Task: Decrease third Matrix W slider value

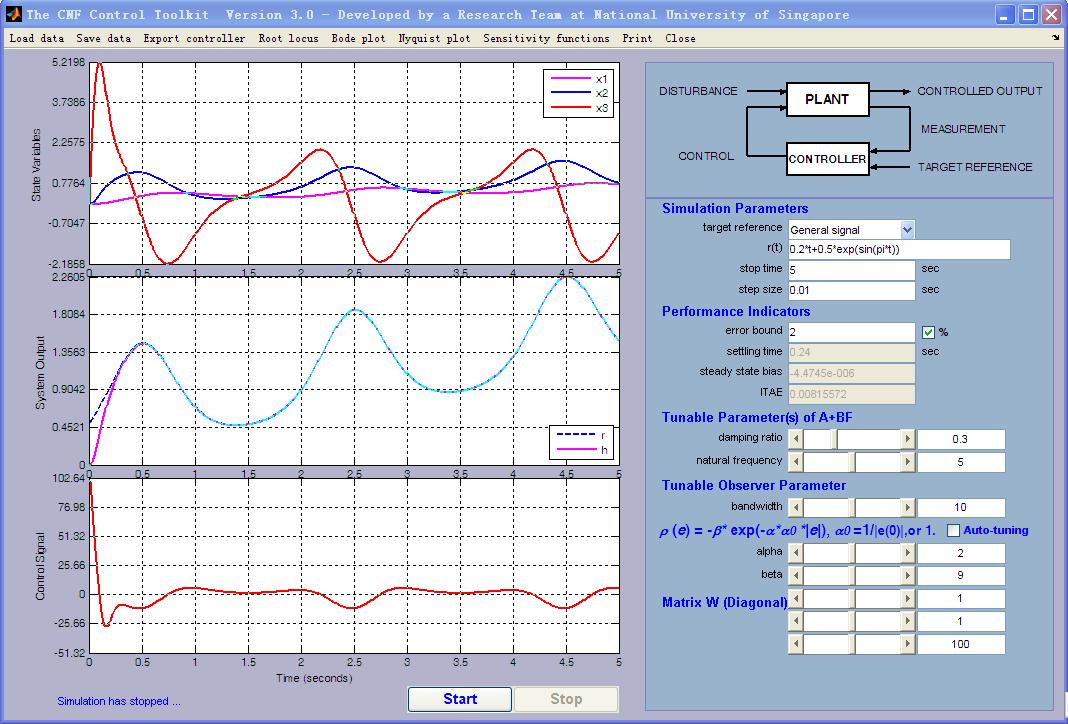Action: point(796,644)
